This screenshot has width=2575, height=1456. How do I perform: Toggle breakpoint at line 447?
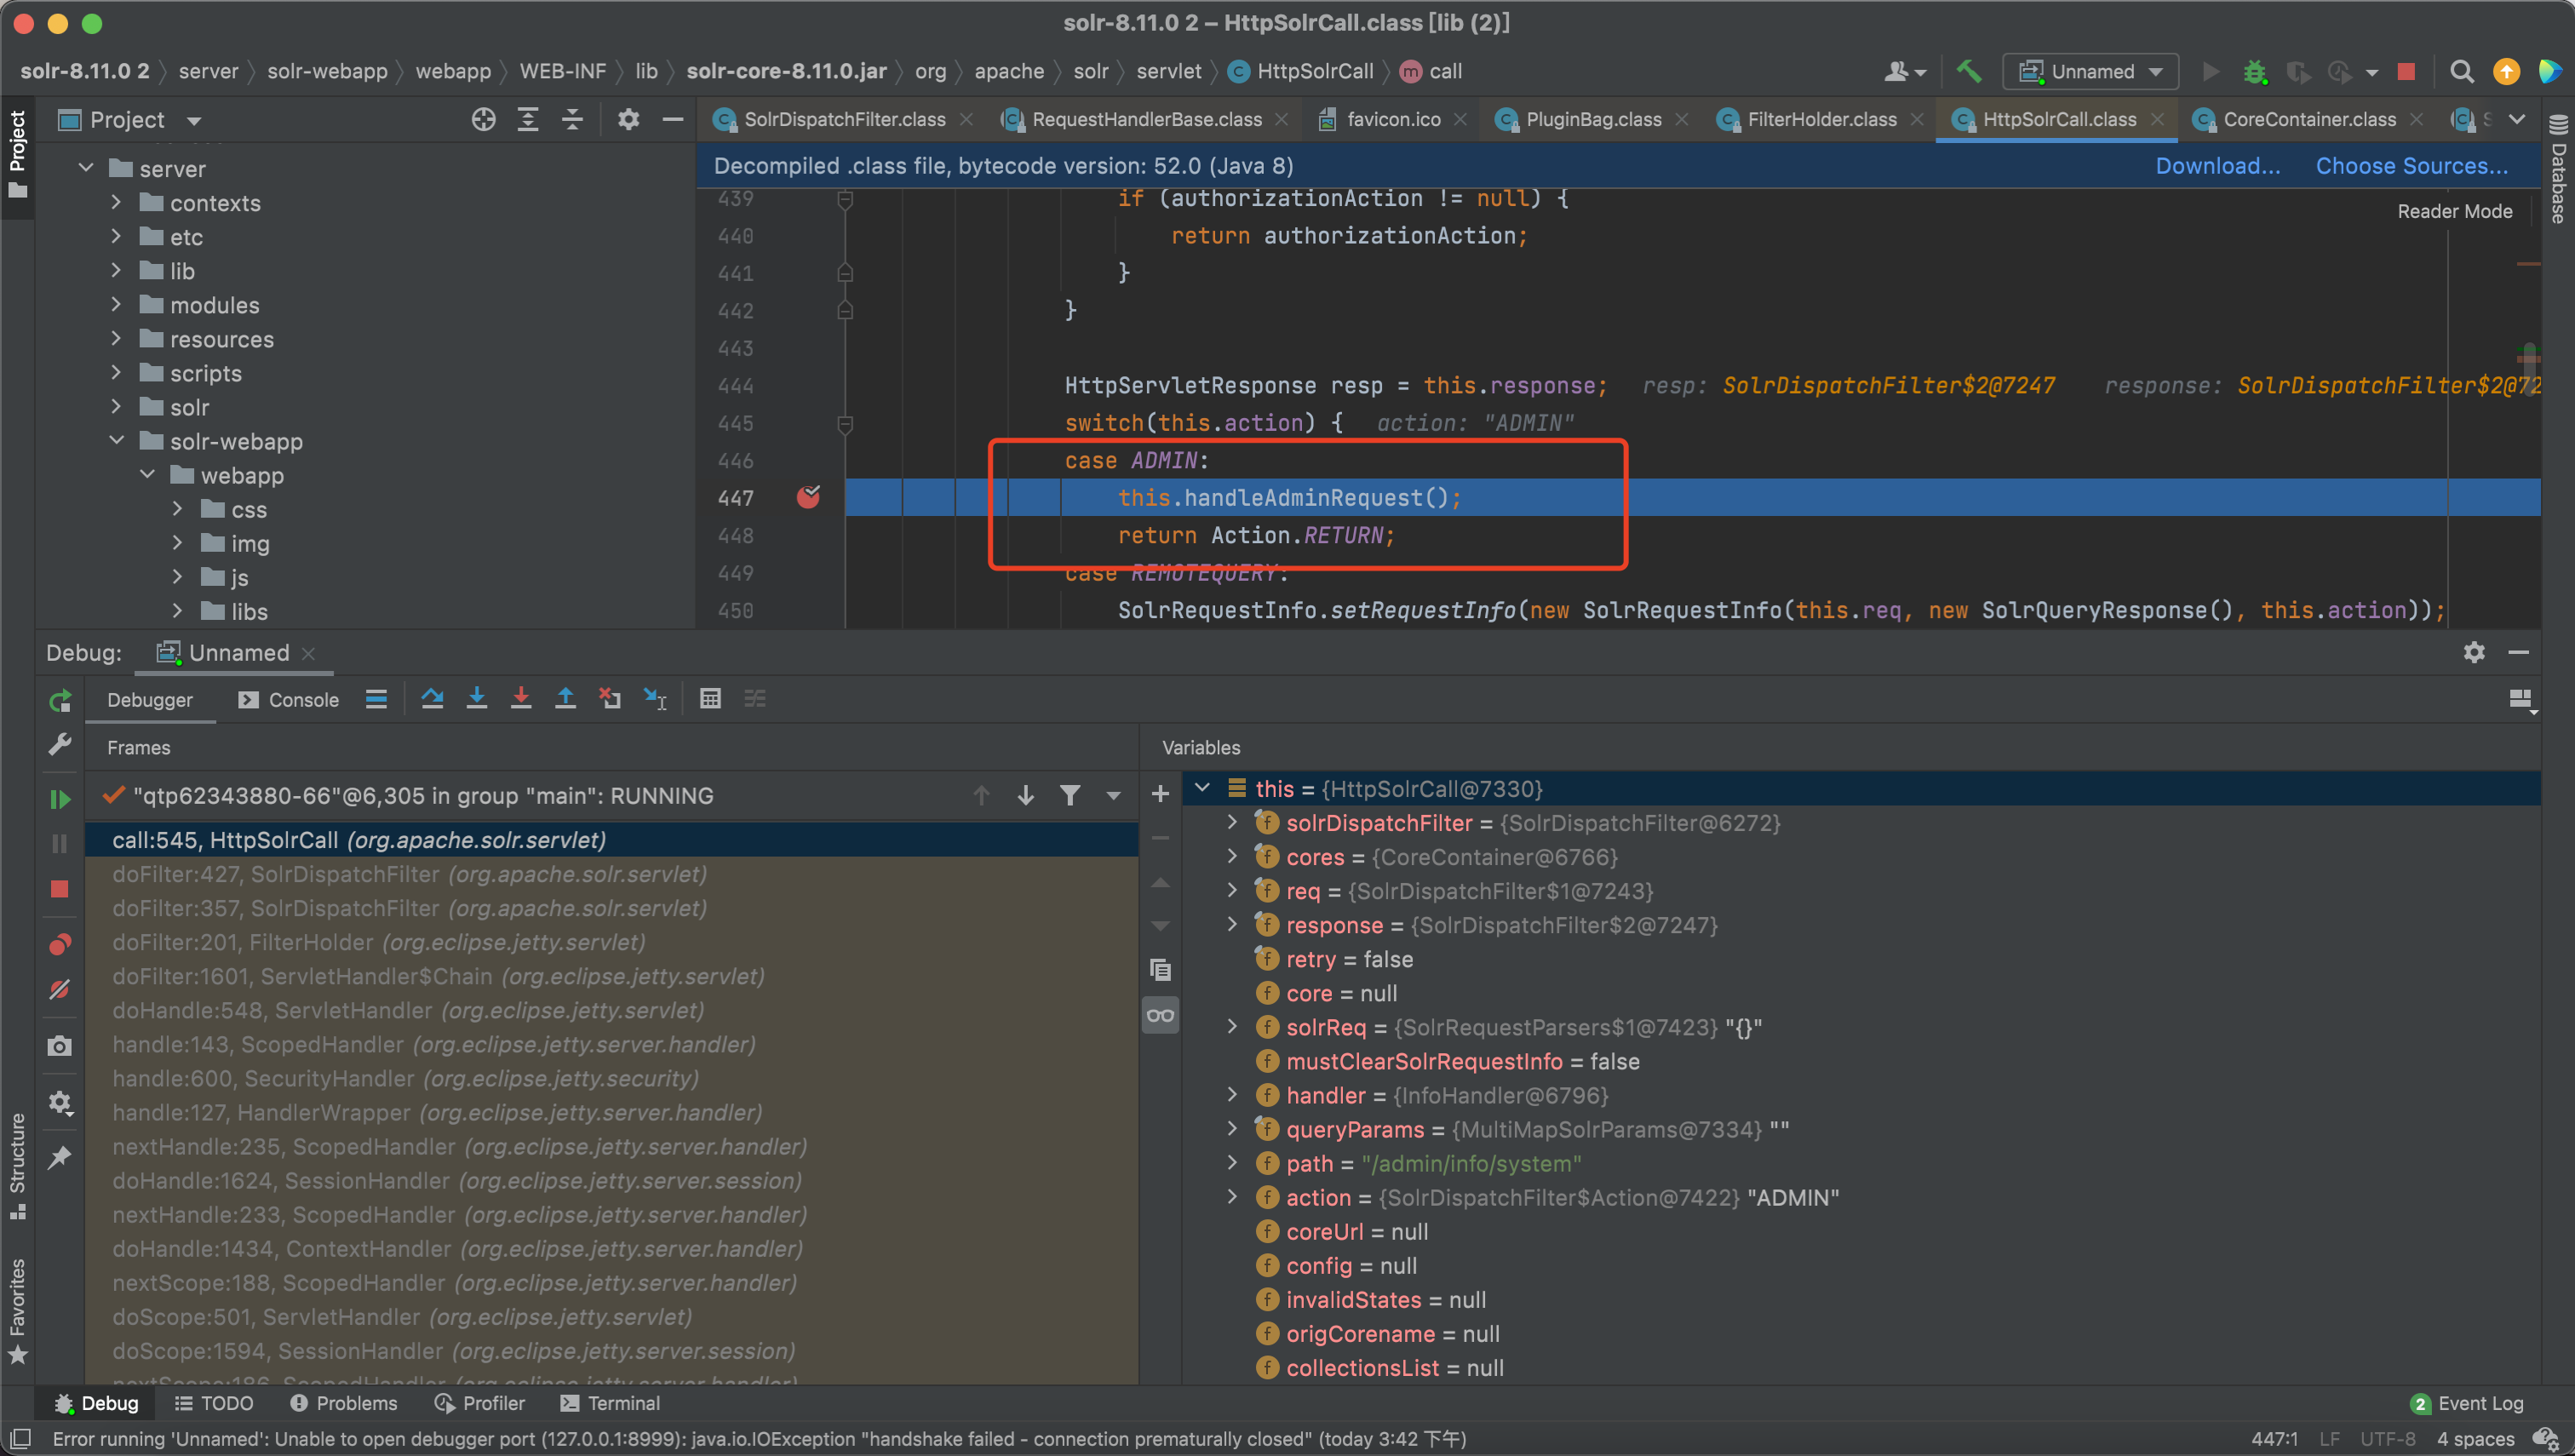808,497
